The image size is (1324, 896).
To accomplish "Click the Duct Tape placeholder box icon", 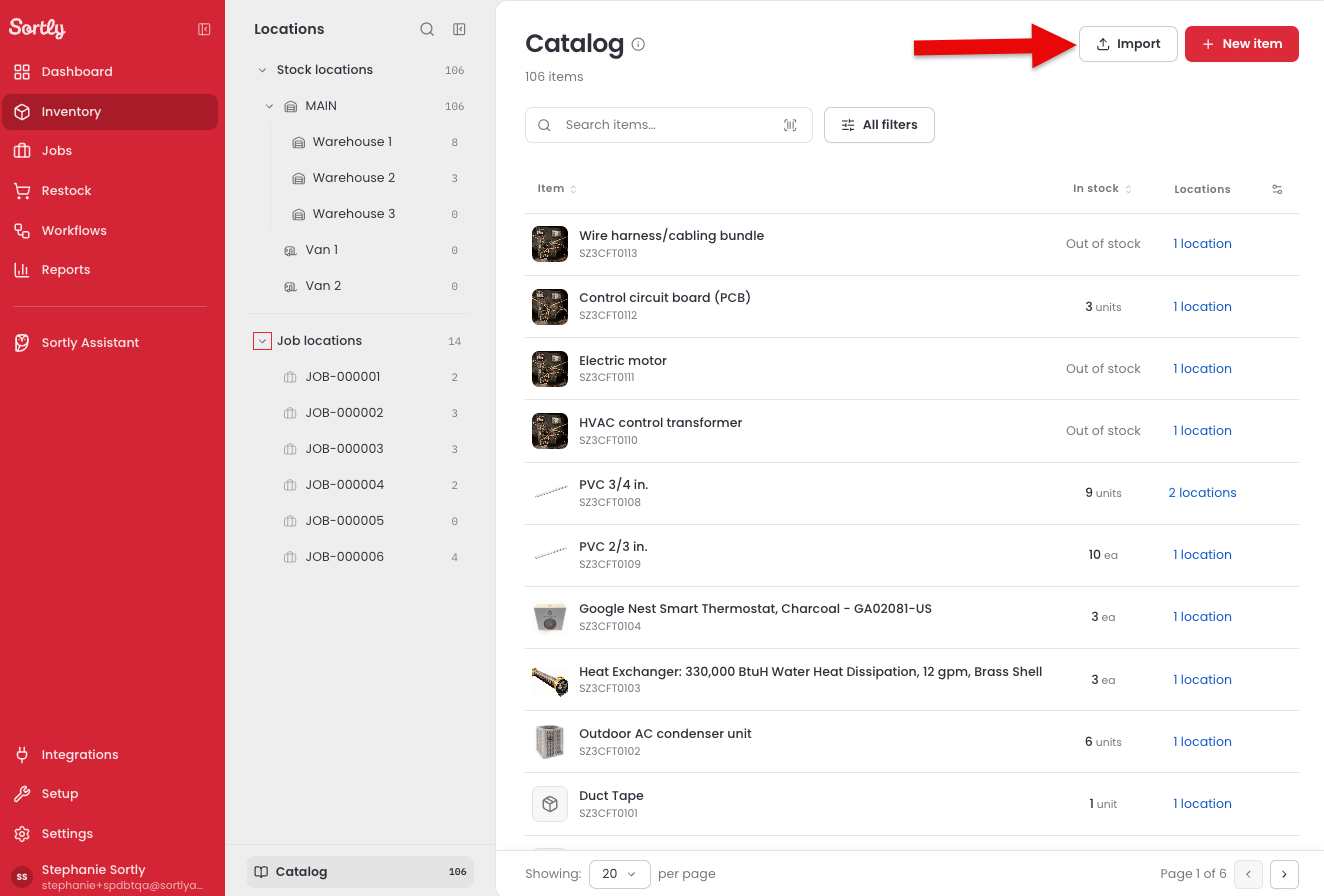I will click(x=550, y=804).
